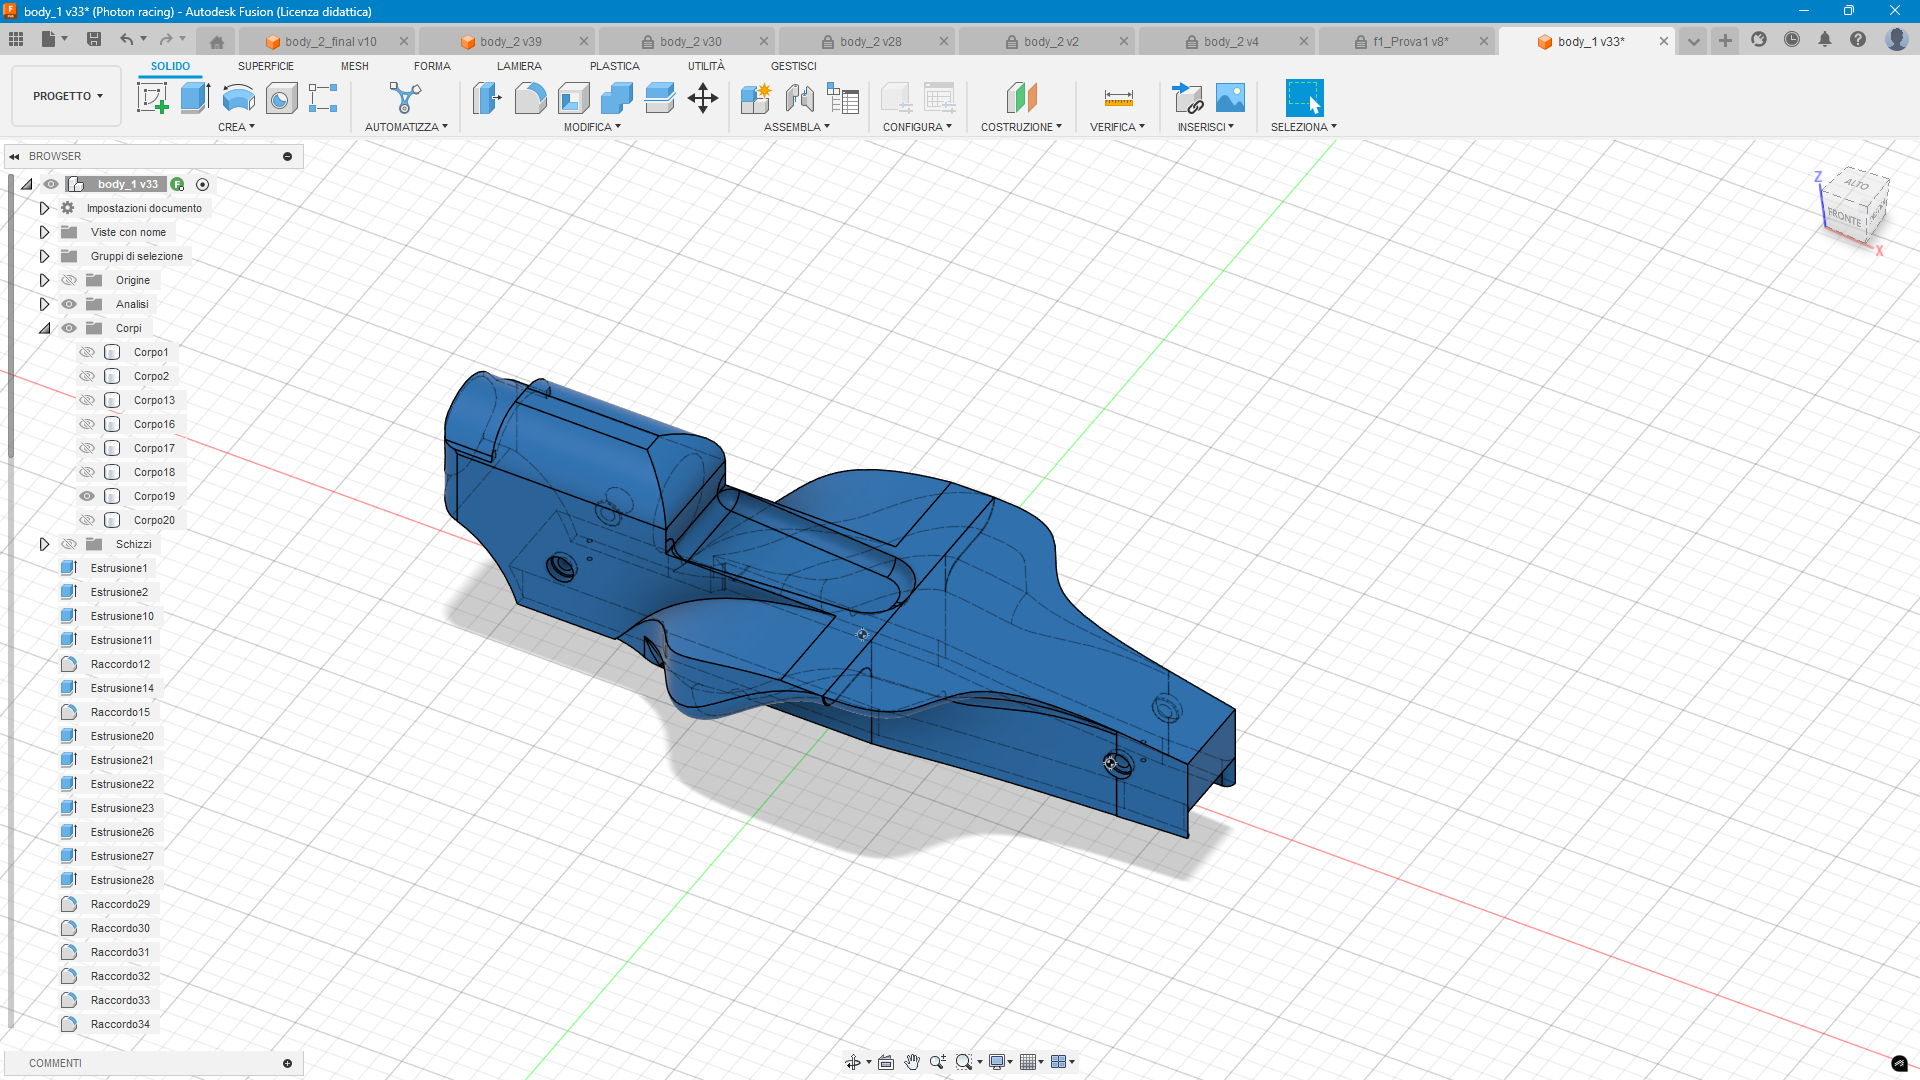Select the Rectangular Pattern tool icon
The image size is (1920, 1080).
[x=323, y=98]
